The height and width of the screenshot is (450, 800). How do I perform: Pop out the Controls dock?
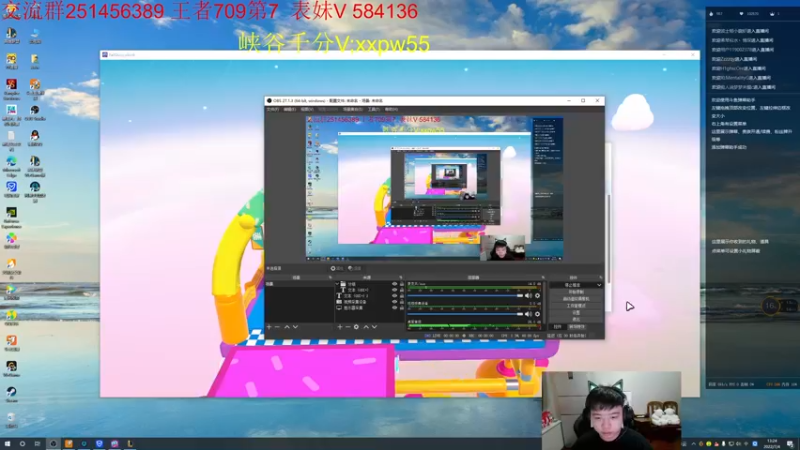coord(601,278)
